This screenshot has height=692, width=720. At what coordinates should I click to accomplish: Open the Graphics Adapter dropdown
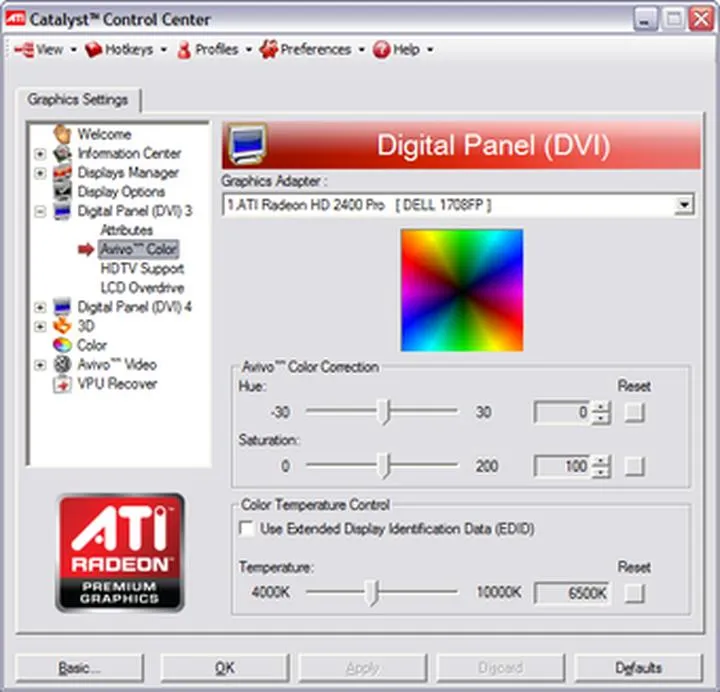[x=683, y=205]
